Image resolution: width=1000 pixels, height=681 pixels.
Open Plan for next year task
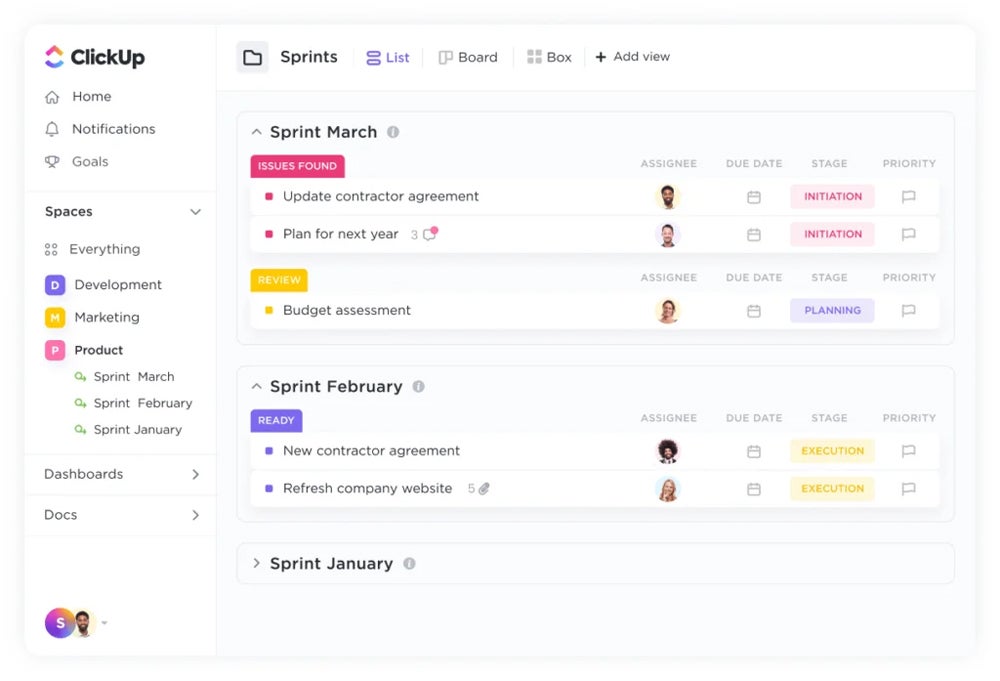pos(341,234)
